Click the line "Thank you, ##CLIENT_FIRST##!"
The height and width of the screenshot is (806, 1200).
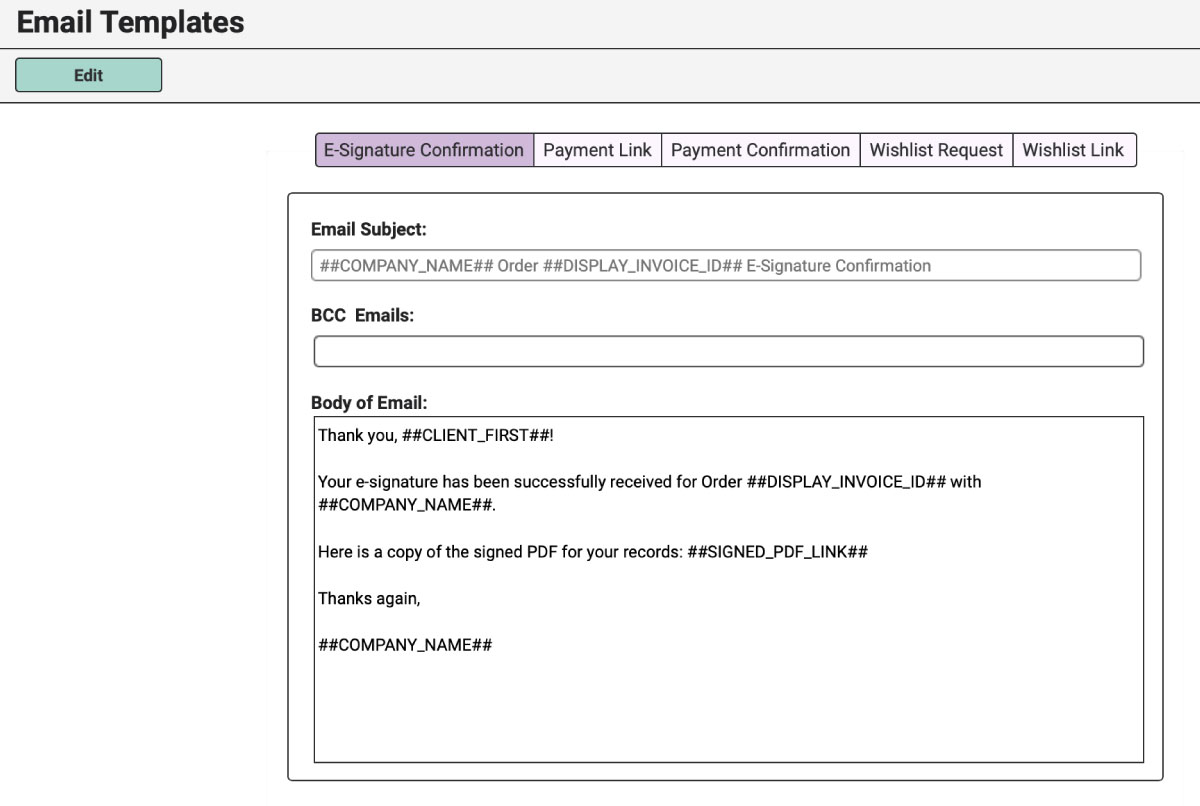pyautogui.click(x=435, y=435)
